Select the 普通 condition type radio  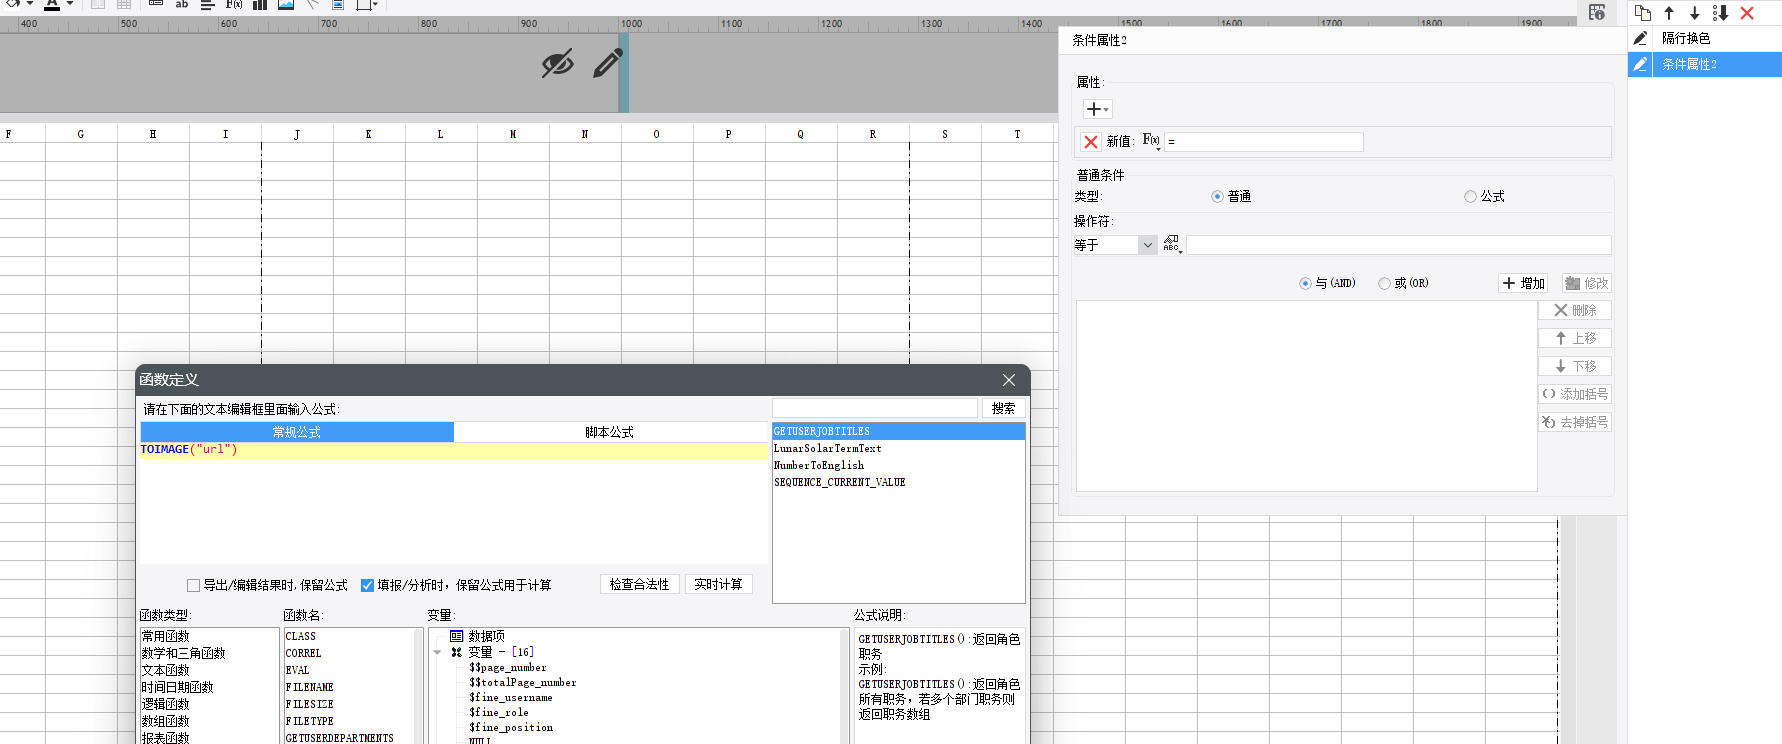[1217, 196]
